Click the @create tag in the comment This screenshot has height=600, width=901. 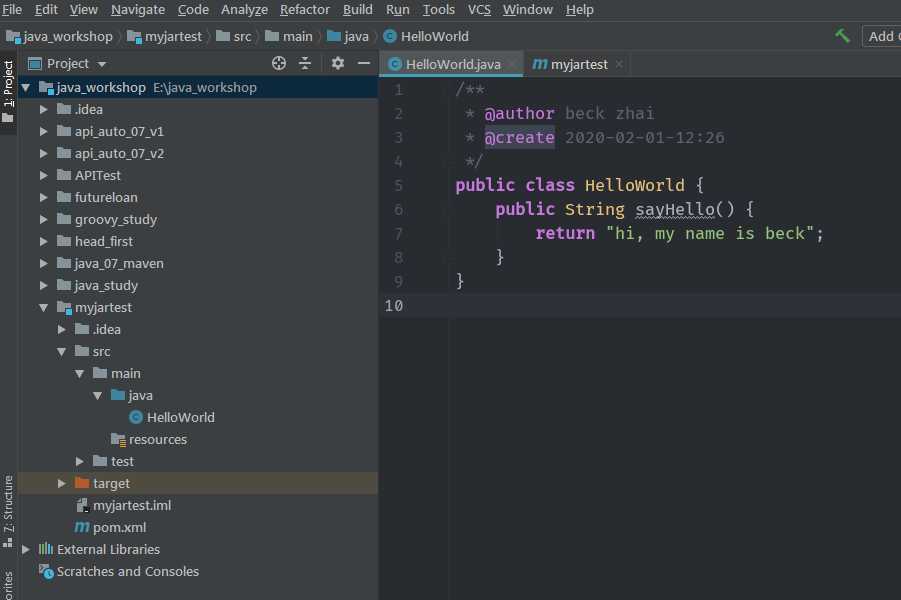[519, 137]
